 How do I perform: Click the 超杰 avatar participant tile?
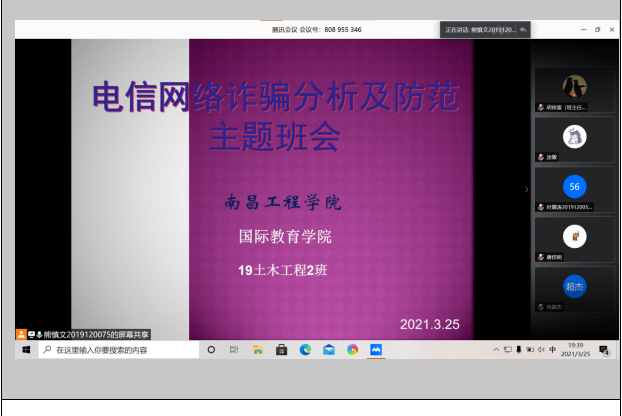click(x=574, y=288)
